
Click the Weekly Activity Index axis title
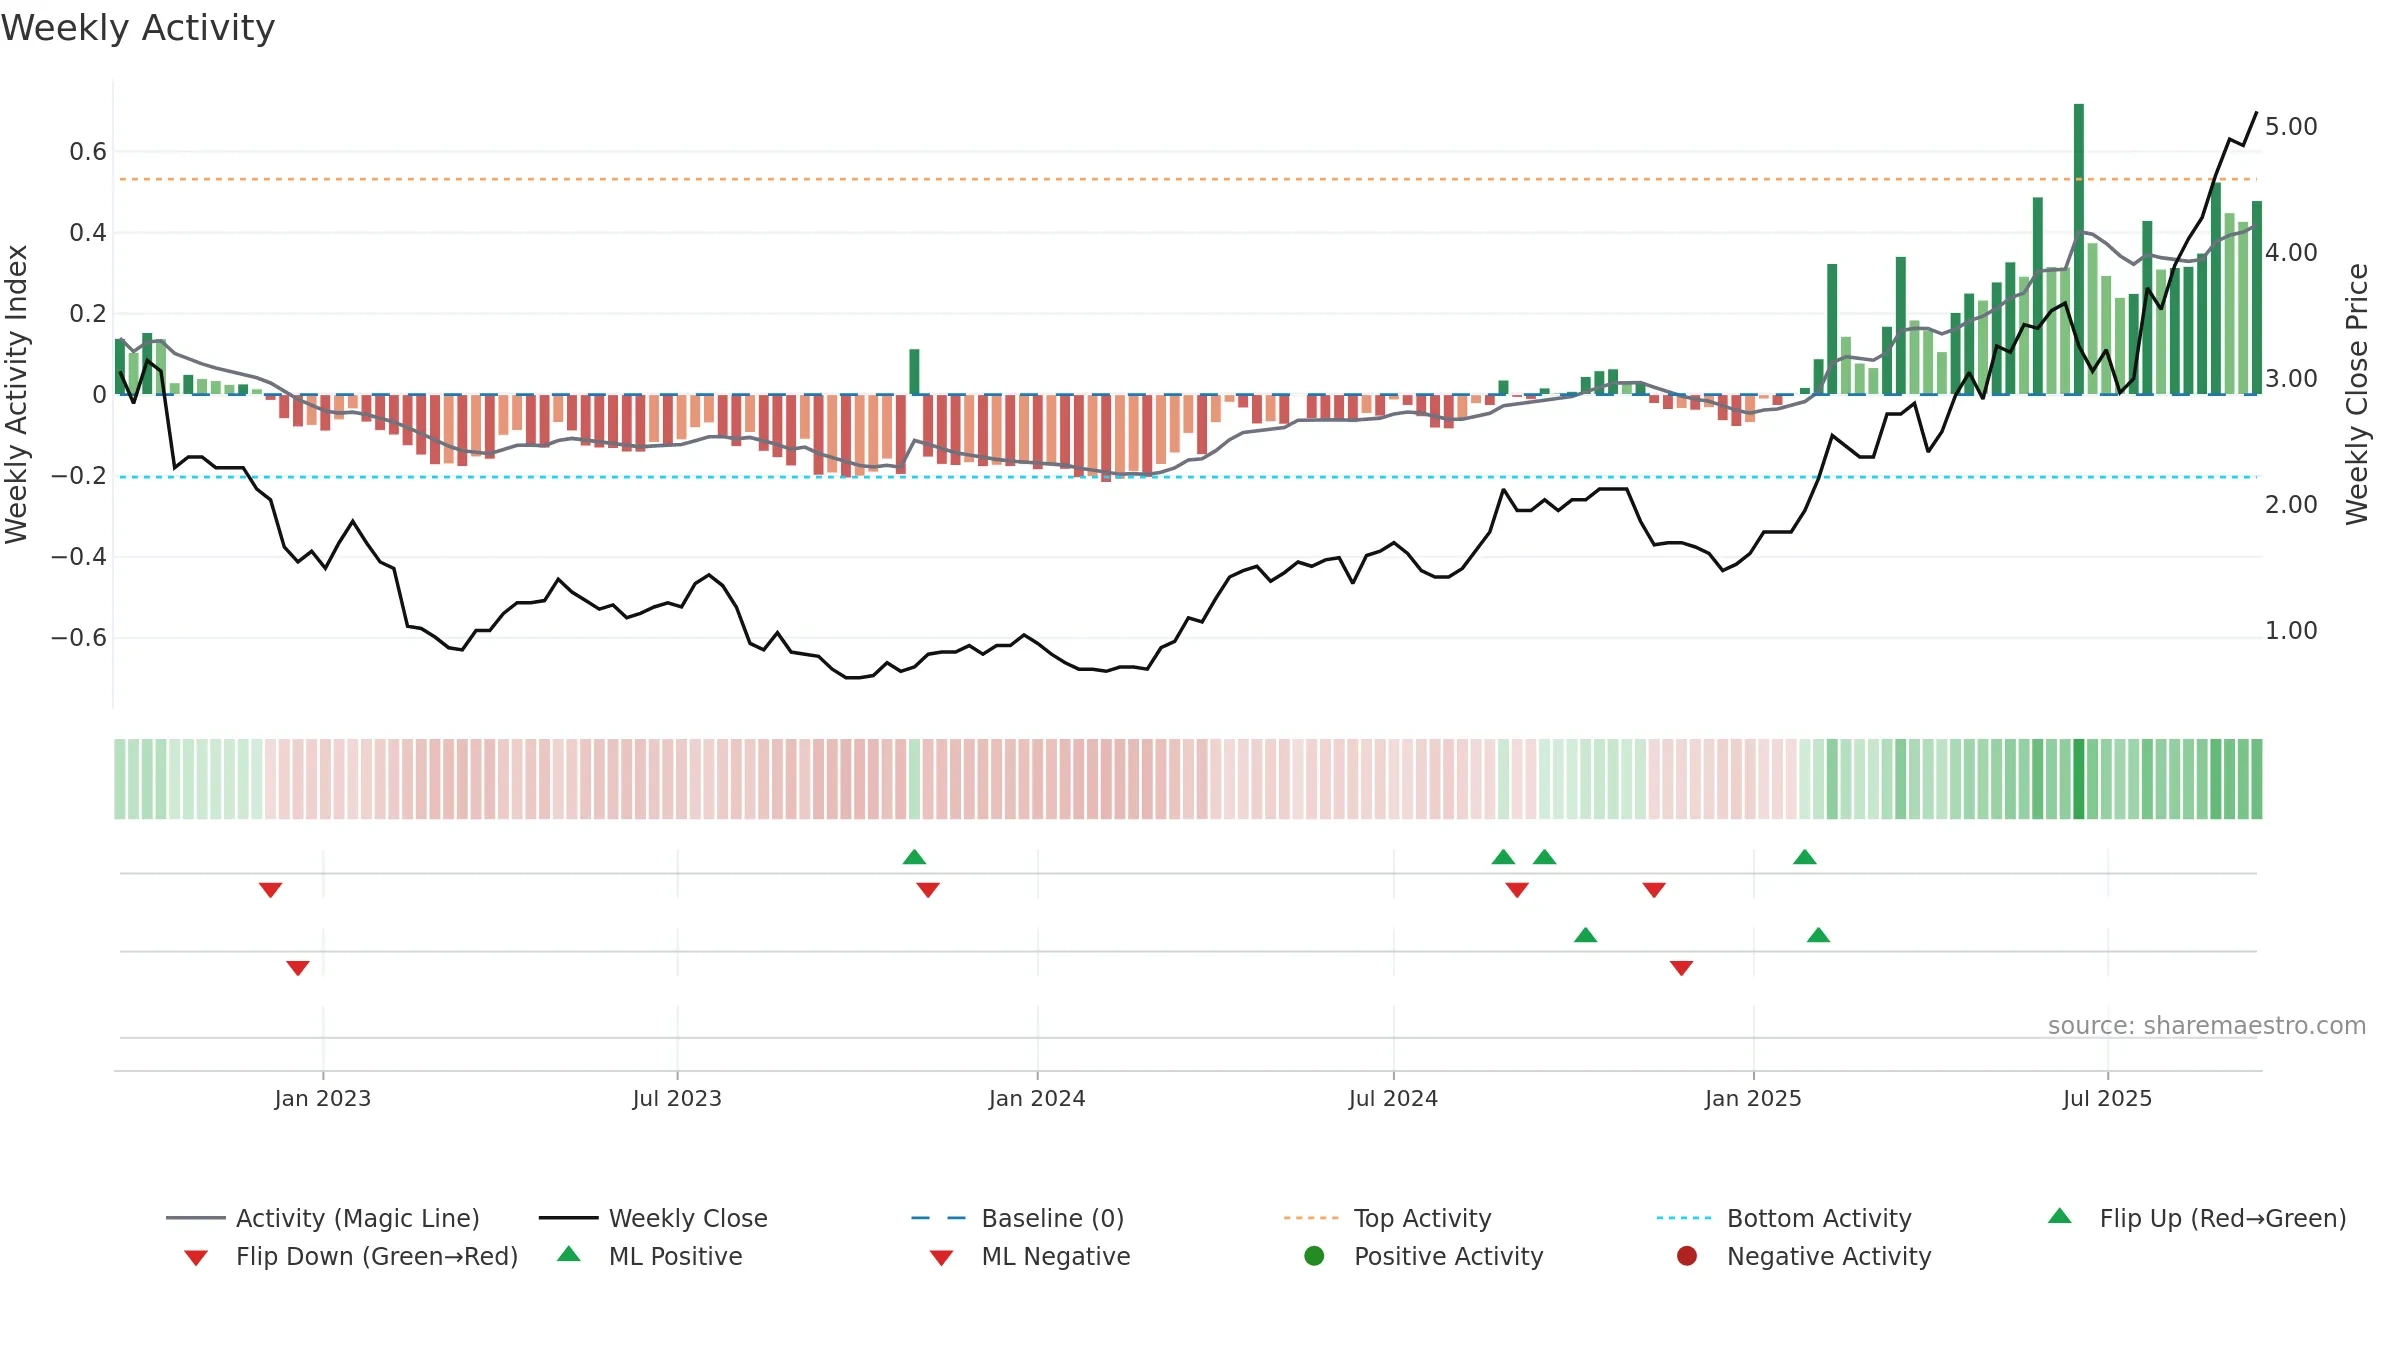(x=17, y=394)
